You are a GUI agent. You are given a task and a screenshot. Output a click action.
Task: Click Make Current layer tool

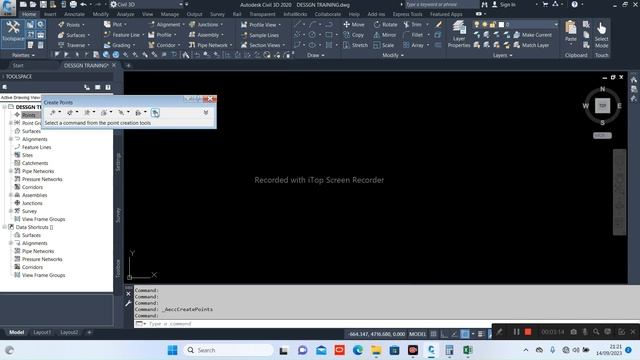533,35
